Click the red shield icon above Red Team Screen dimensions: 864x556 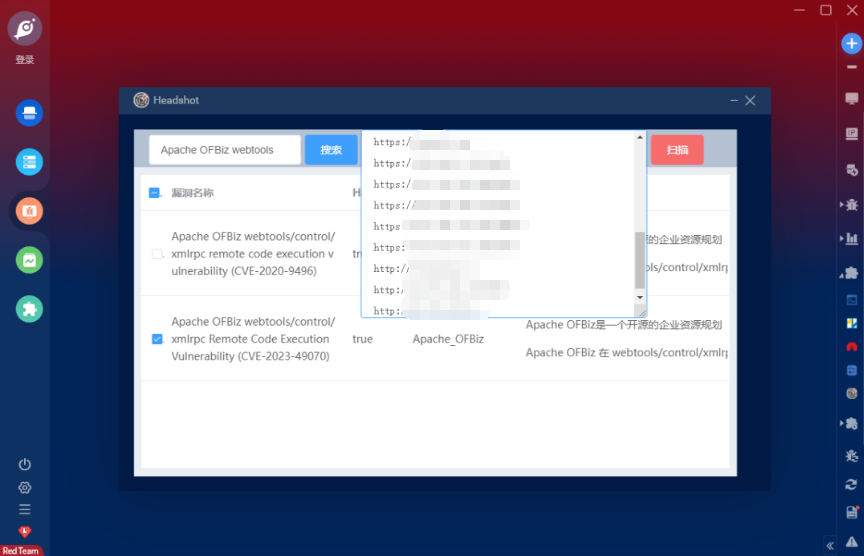point(25,531)
